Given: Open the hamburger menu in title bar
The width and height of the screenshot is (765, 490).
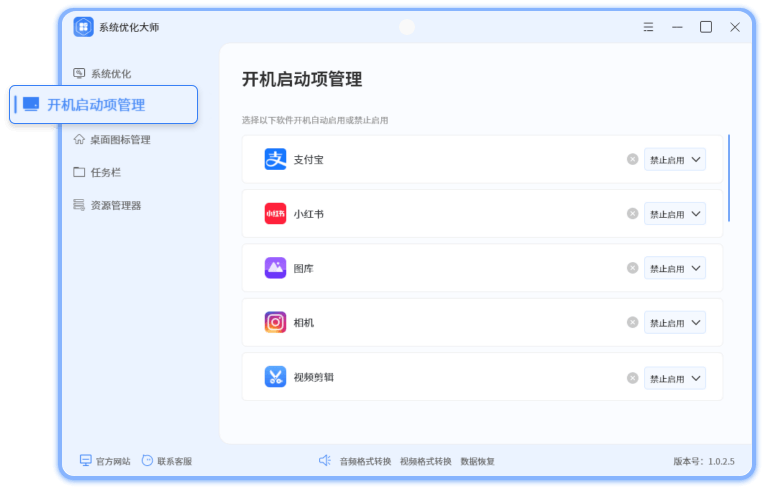Looking at the screenshot, I should pyautogui.click(x=648, y=27).
